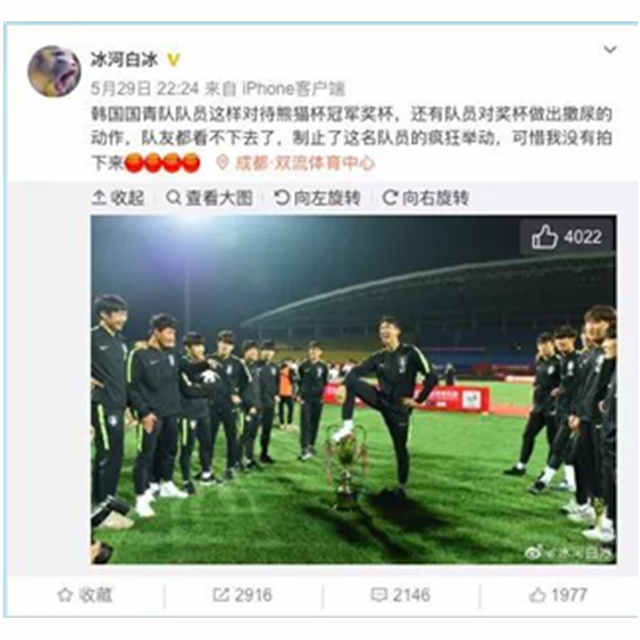Rotate the image left with 向左旋转
Image resolution: width=640 pixels, height=640 pixels.
(318, 198)
